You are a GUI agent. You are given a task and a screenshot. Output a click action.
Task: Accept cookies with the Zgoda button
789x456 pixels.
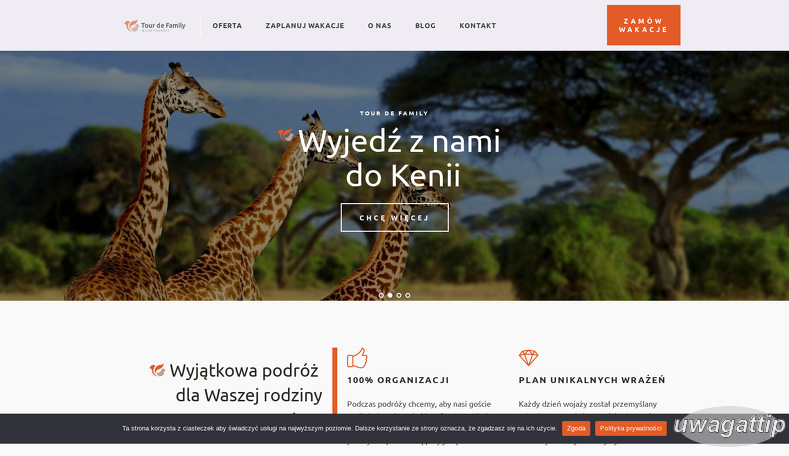pos(576,428)
